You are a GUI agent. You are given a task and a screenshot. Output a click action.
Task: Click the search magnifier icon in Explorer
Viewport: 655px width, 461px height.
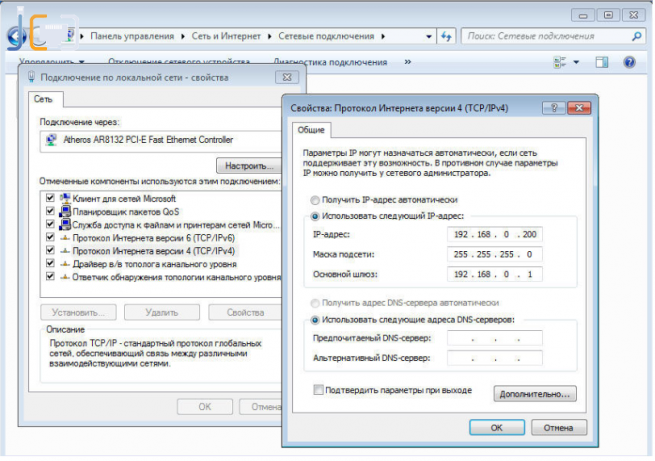pyautogui.click(x=636, y=35)
